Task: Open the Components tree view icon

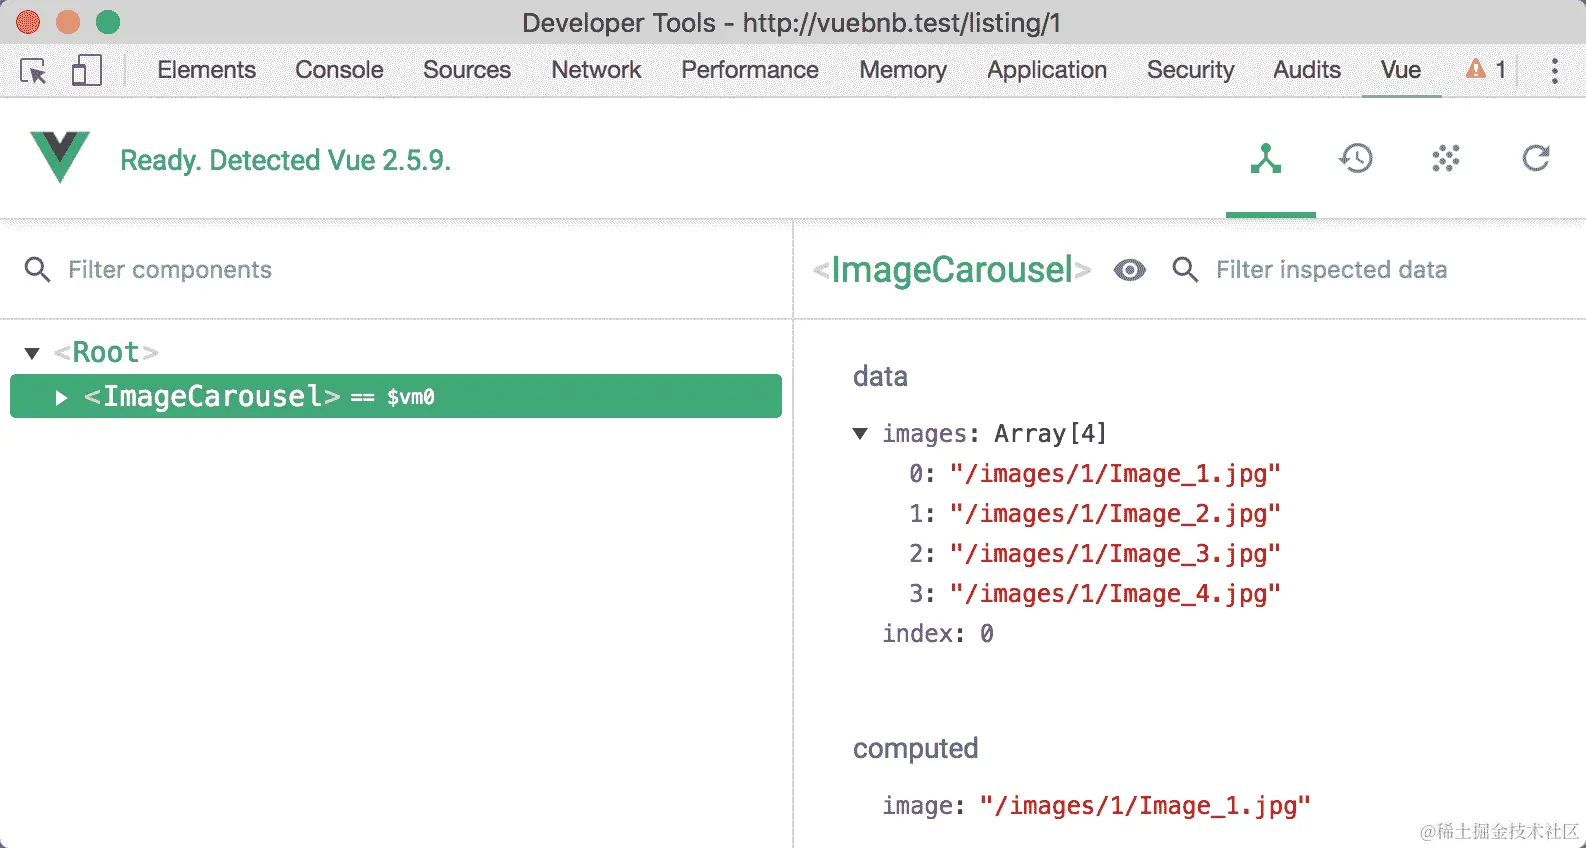Action: pyautogui.click(x=1266, y=159)
